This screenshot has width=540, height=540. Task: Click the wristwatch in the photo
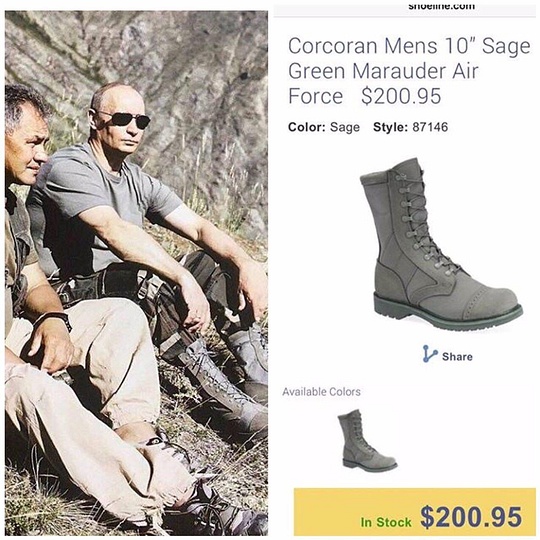tap(55, 319)
